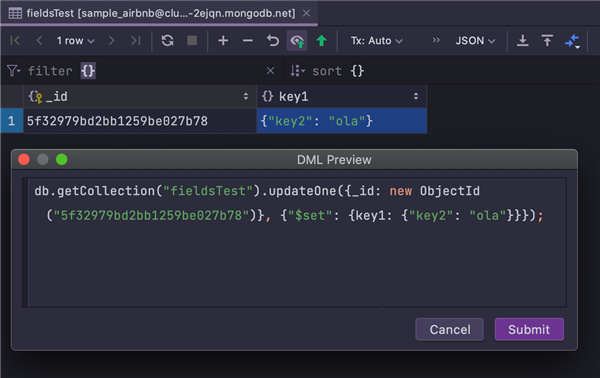Clear the filter with the x icon
This screenshot has height=378, width=600.
point(270,71)
